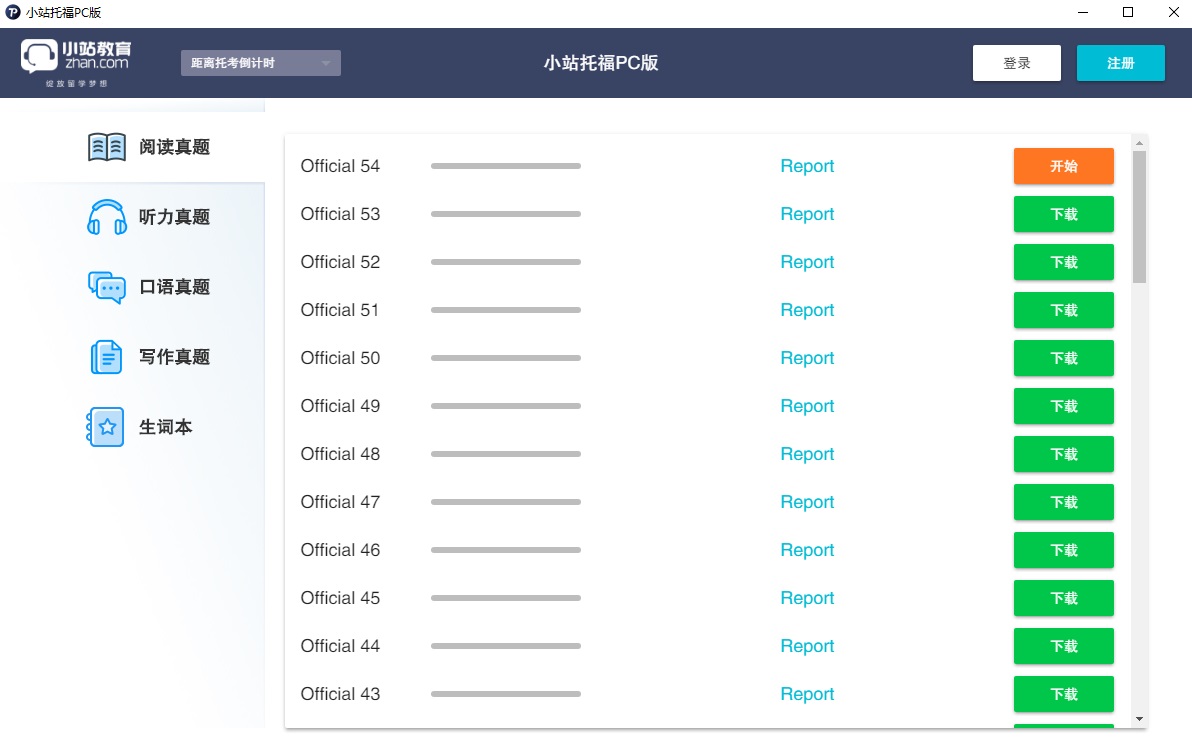
Task: Click the speech bubbles speaking icon
Action: pos(107,287)
